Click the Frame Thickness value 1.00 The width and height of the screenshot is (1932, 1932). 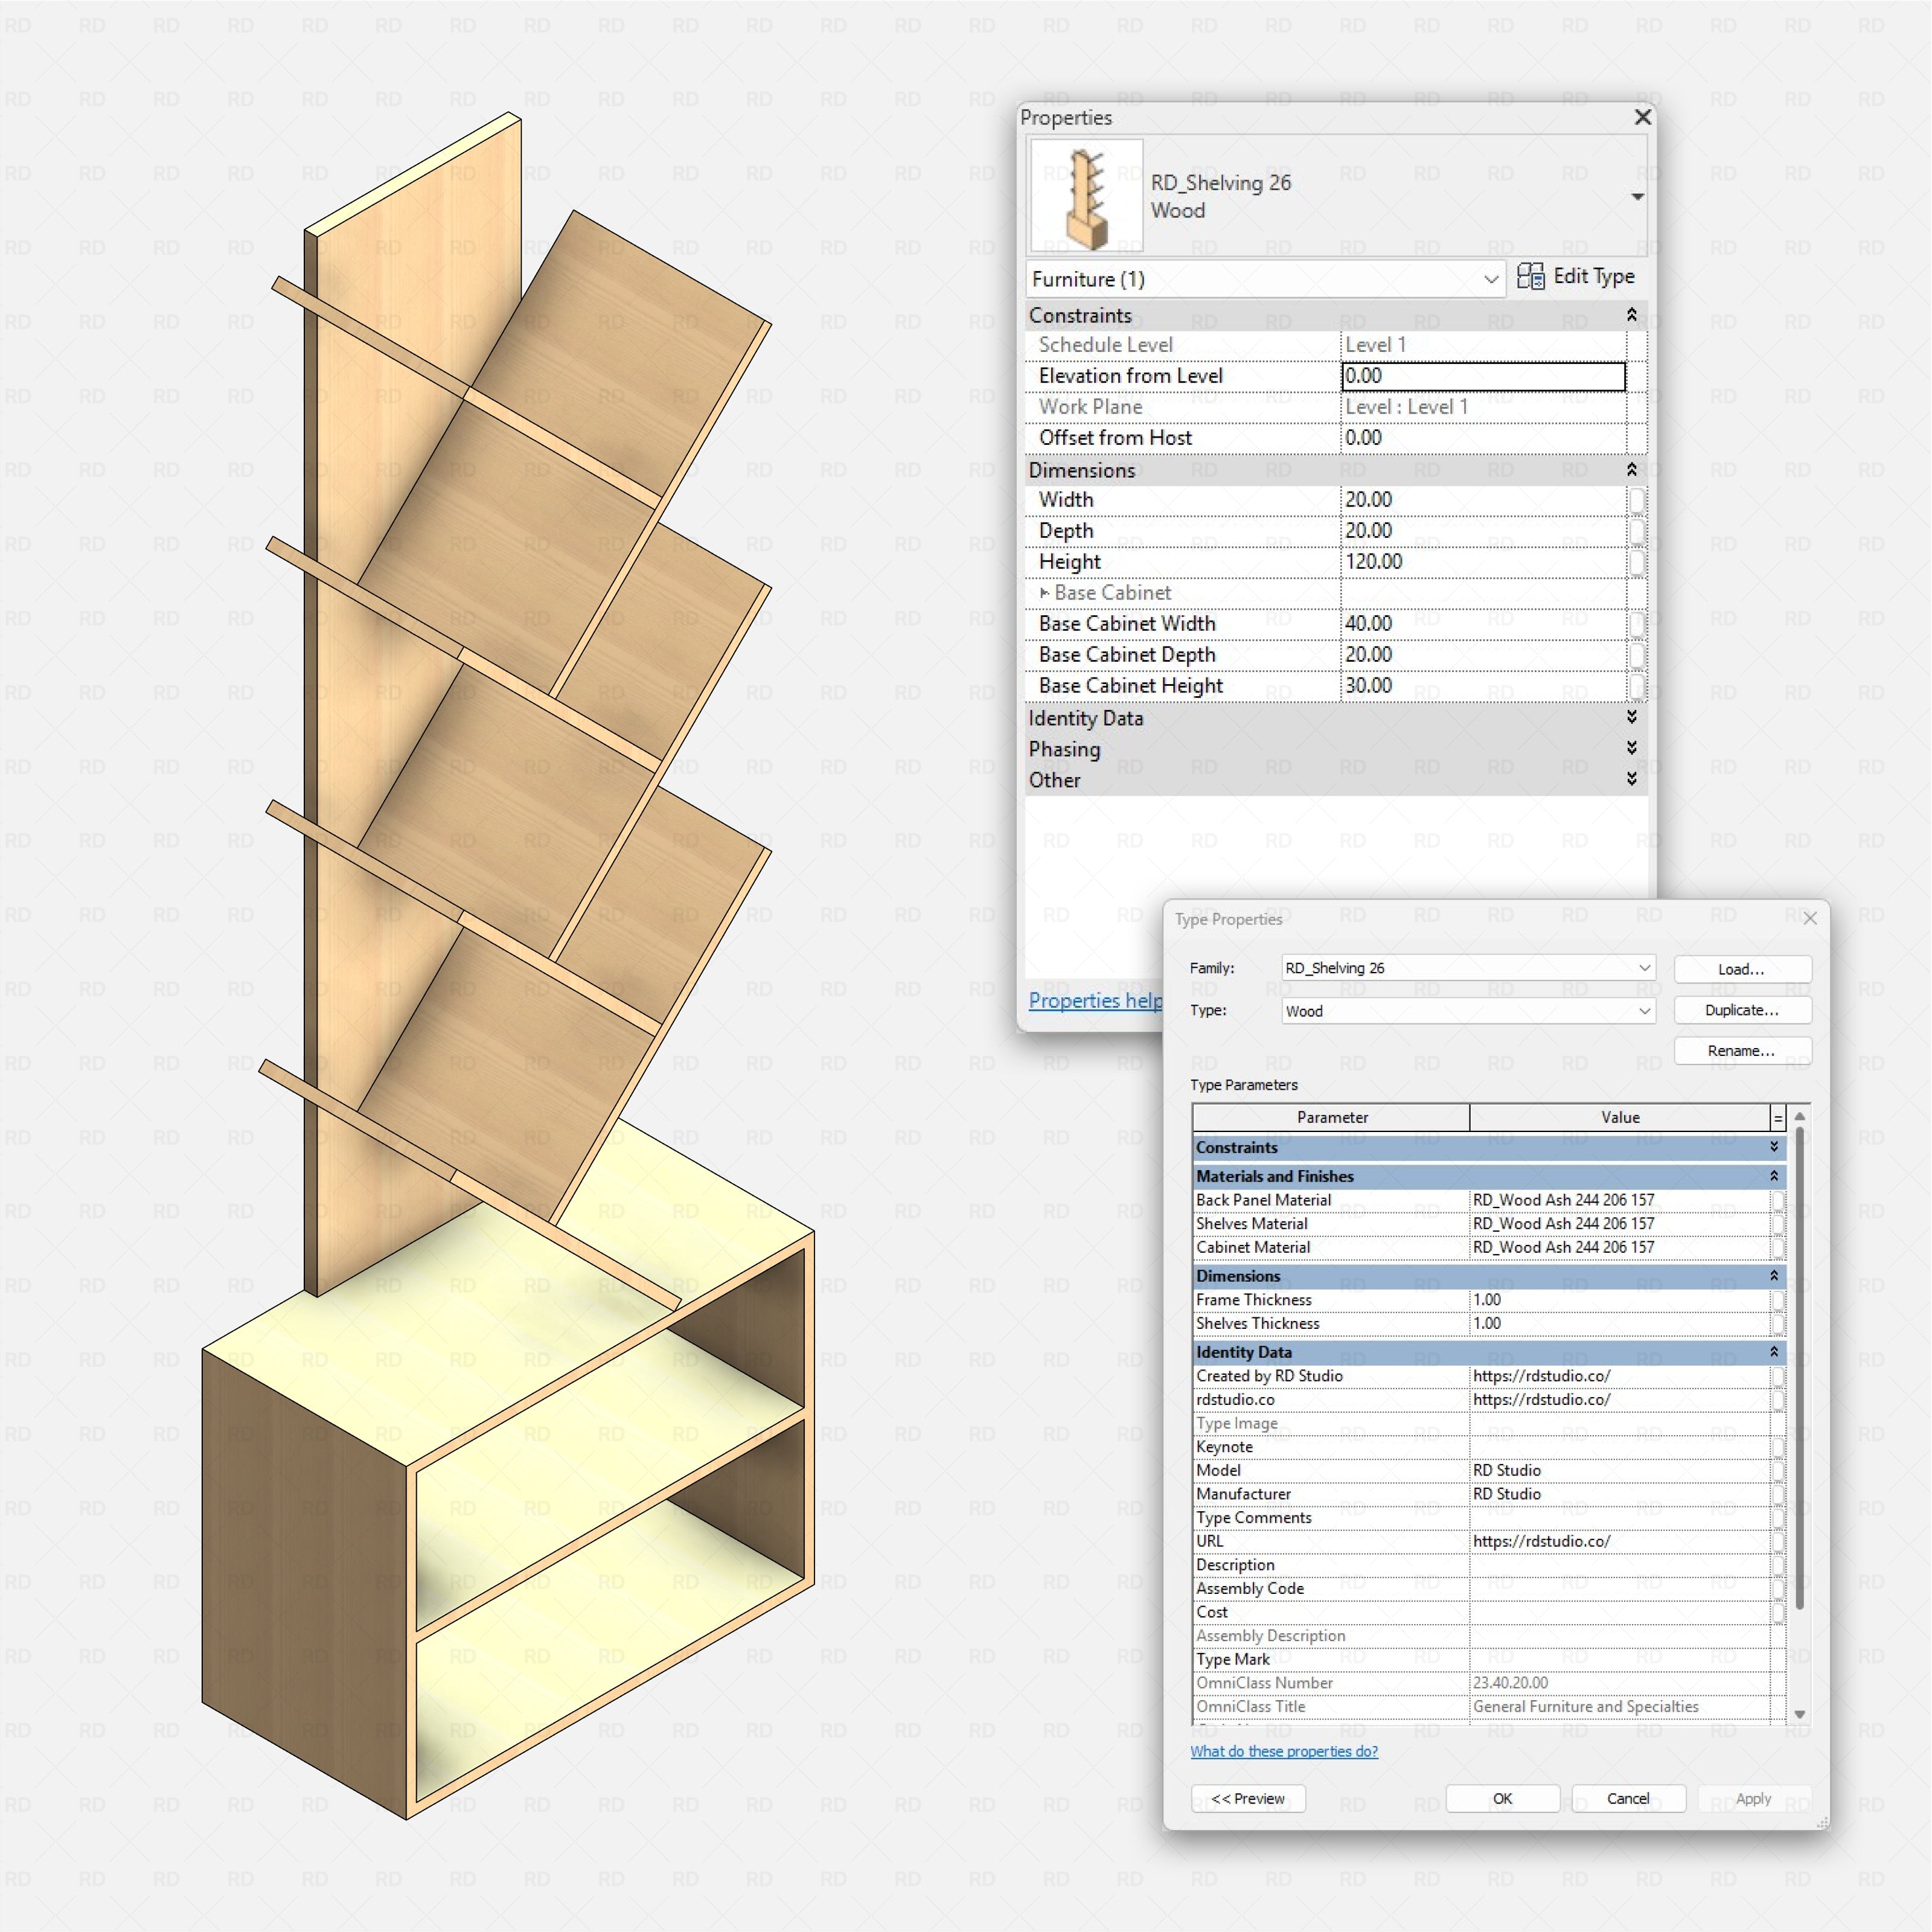pos(1619,1300)
